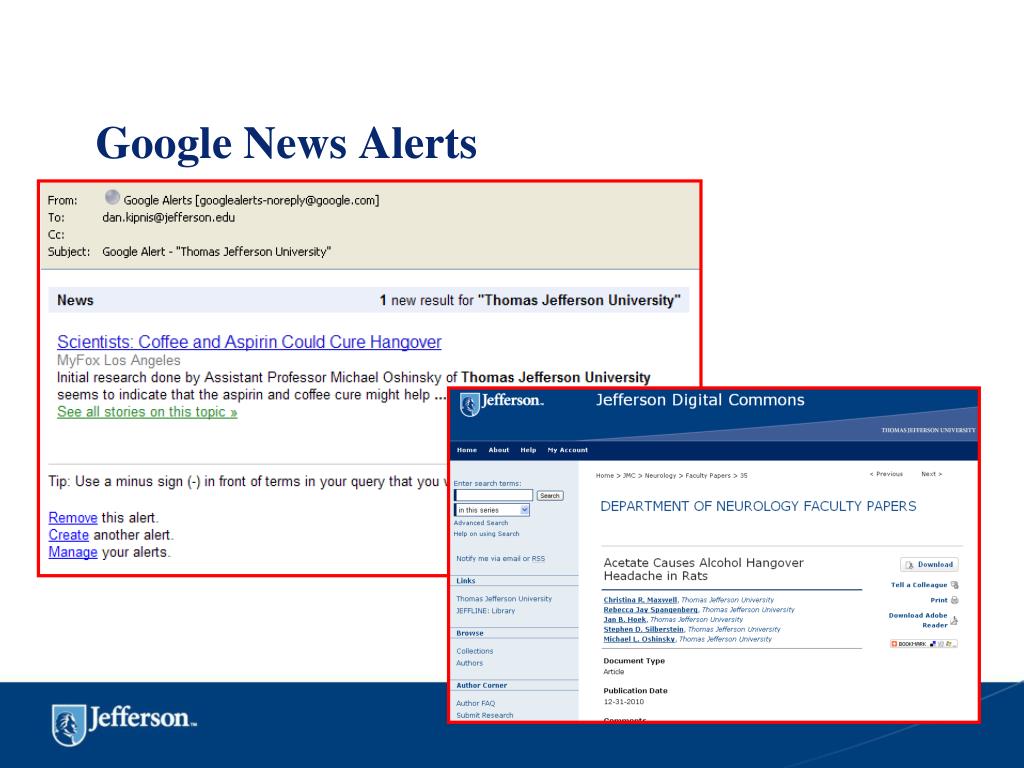Open the JEFFLINE: Library link
The height and width of the screenshot is (768, 1024).
(x=485, y=611)
